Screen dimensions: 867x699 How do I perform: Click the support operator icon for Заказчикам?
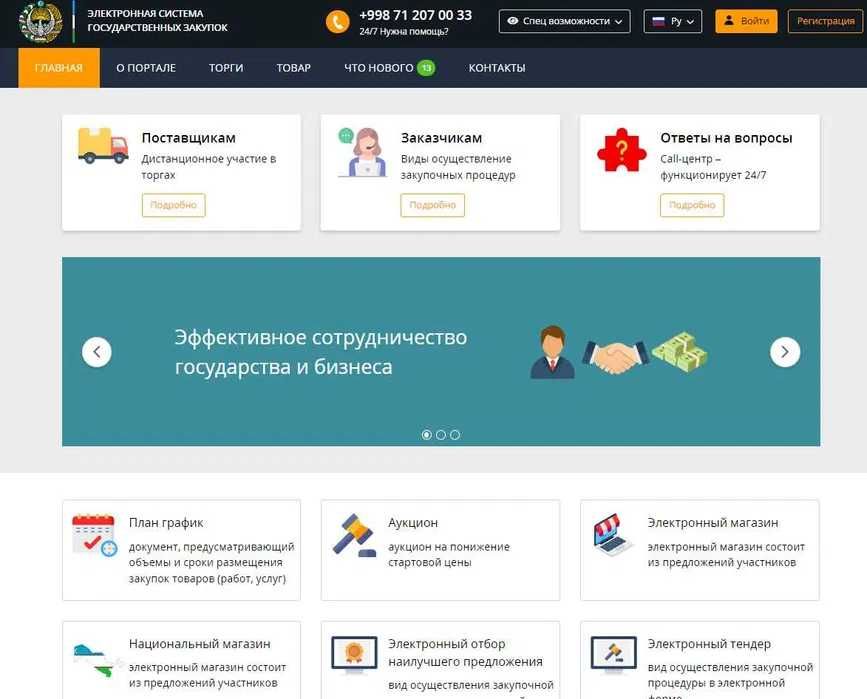tap(362, 152)
